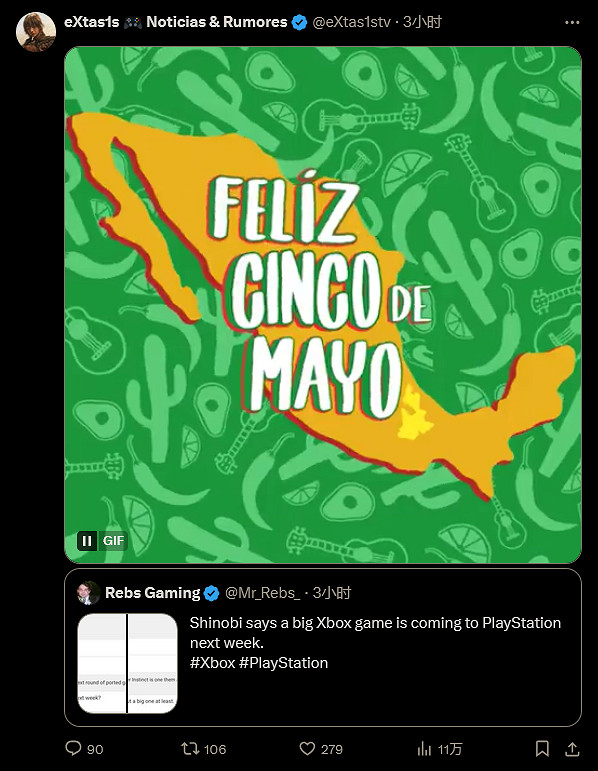Click the GIF label badge

(x=113, y=541)
